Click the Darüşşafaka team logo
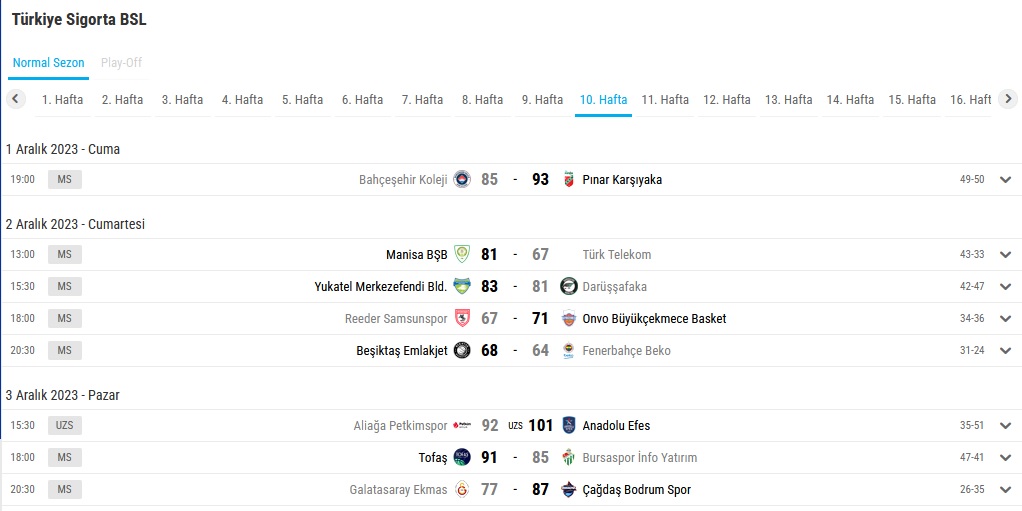 coord(569,286)
